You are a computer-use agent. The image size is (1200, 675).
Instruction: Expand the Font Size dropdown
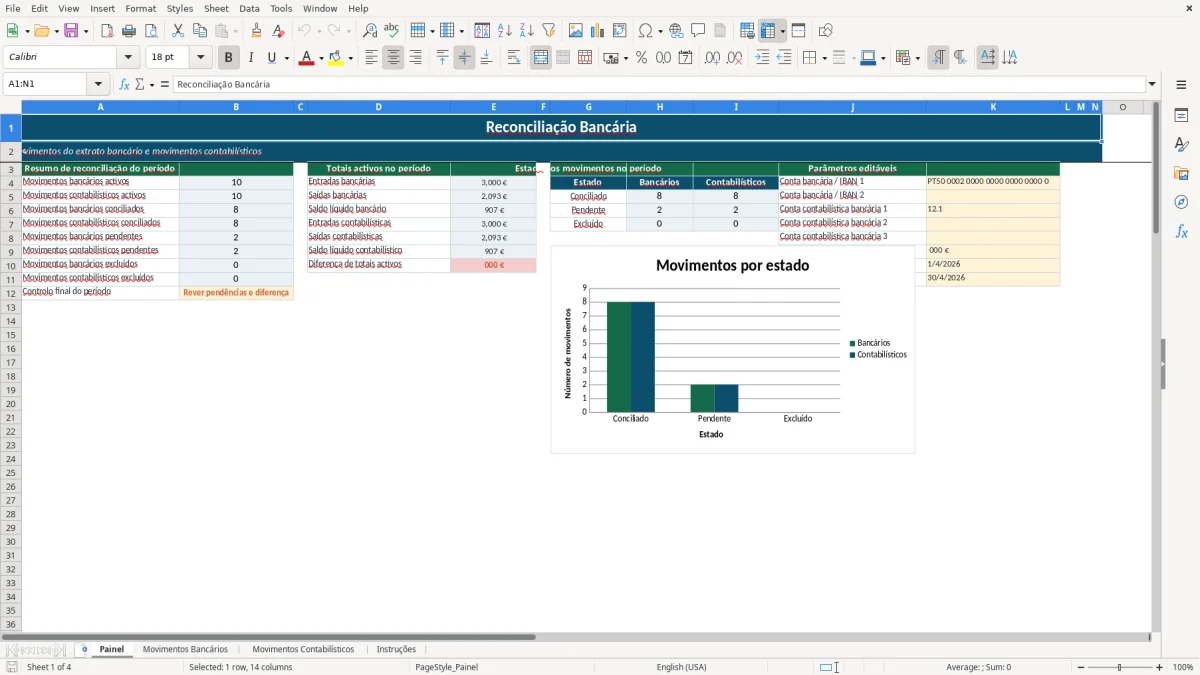[x=200, y=58]
